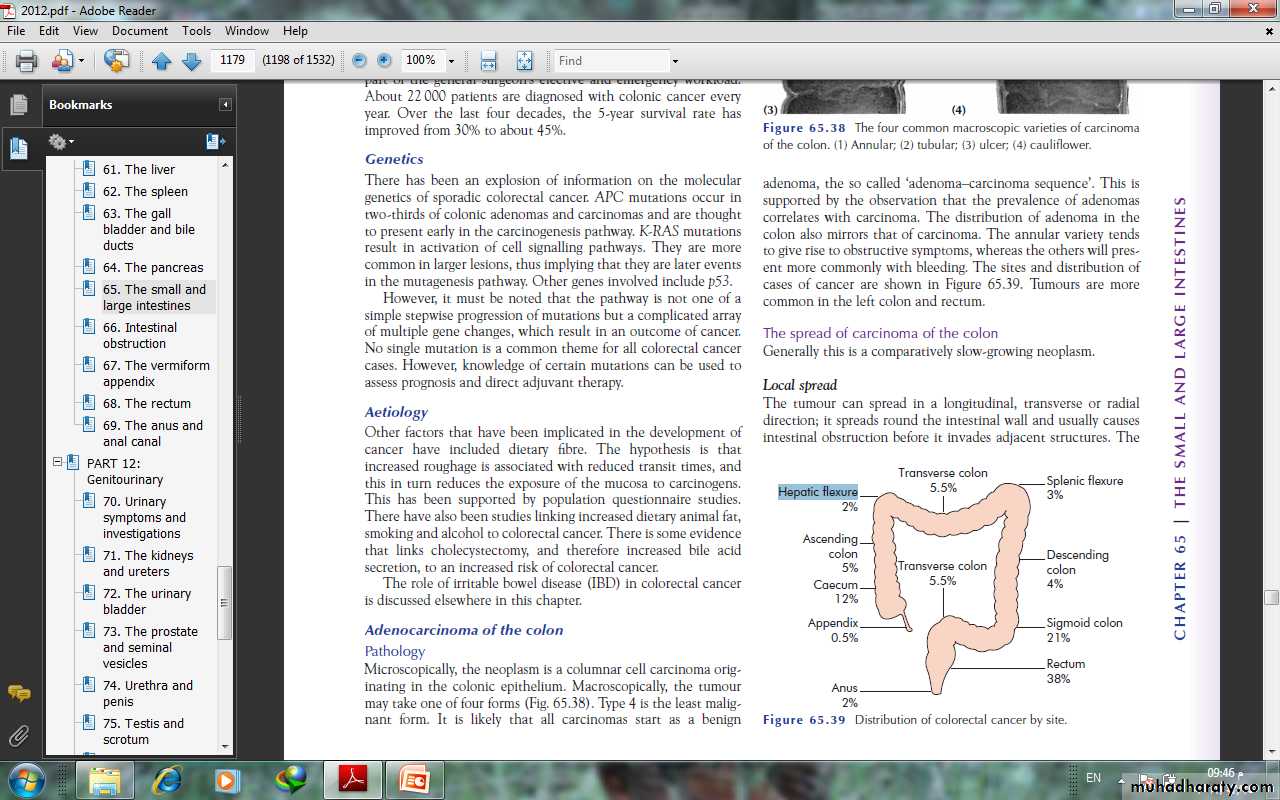Go to next page with down arrow
1280x800 pixels.
click(191, 61)
